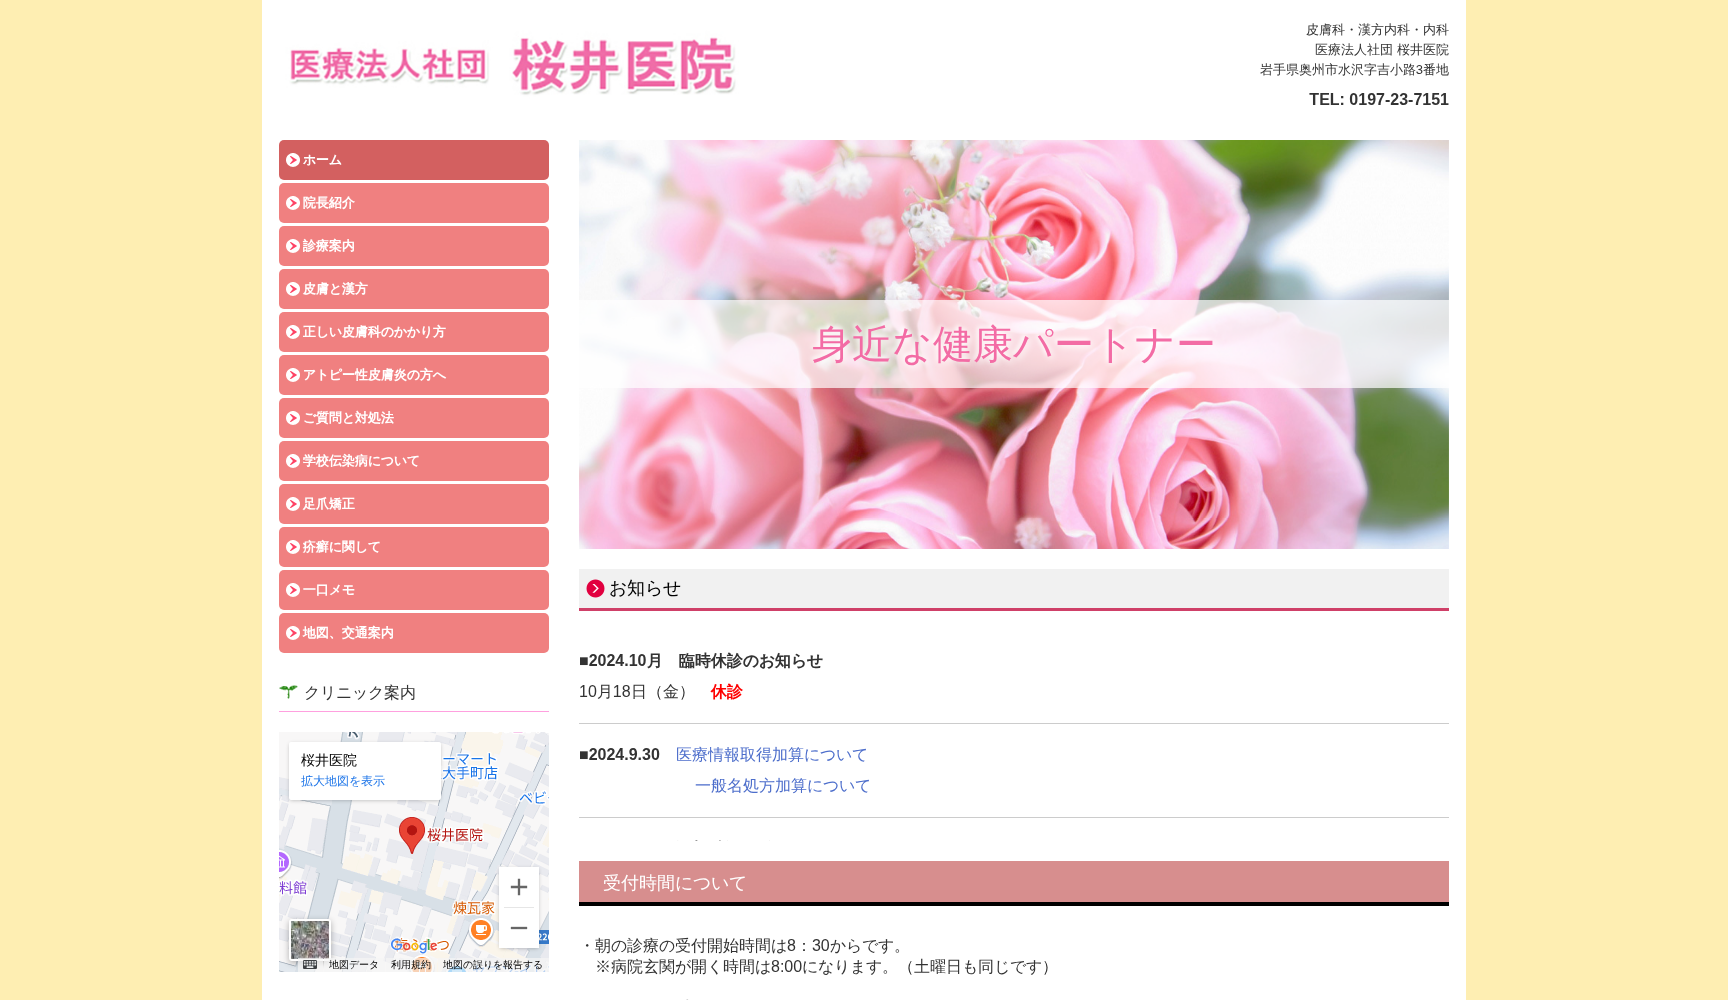Image resolution: width=1728 pixels, height=1000 pixels.
Task: Click the red arrow icon beside お知らせ
Action: [x=594, y=589]
